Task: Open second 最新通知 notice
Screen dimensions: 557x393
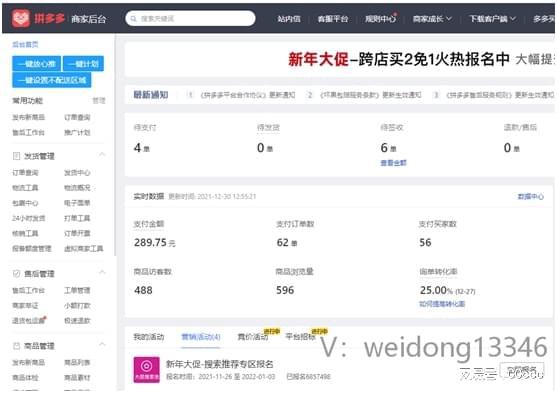Action: (x=371, y=95)
